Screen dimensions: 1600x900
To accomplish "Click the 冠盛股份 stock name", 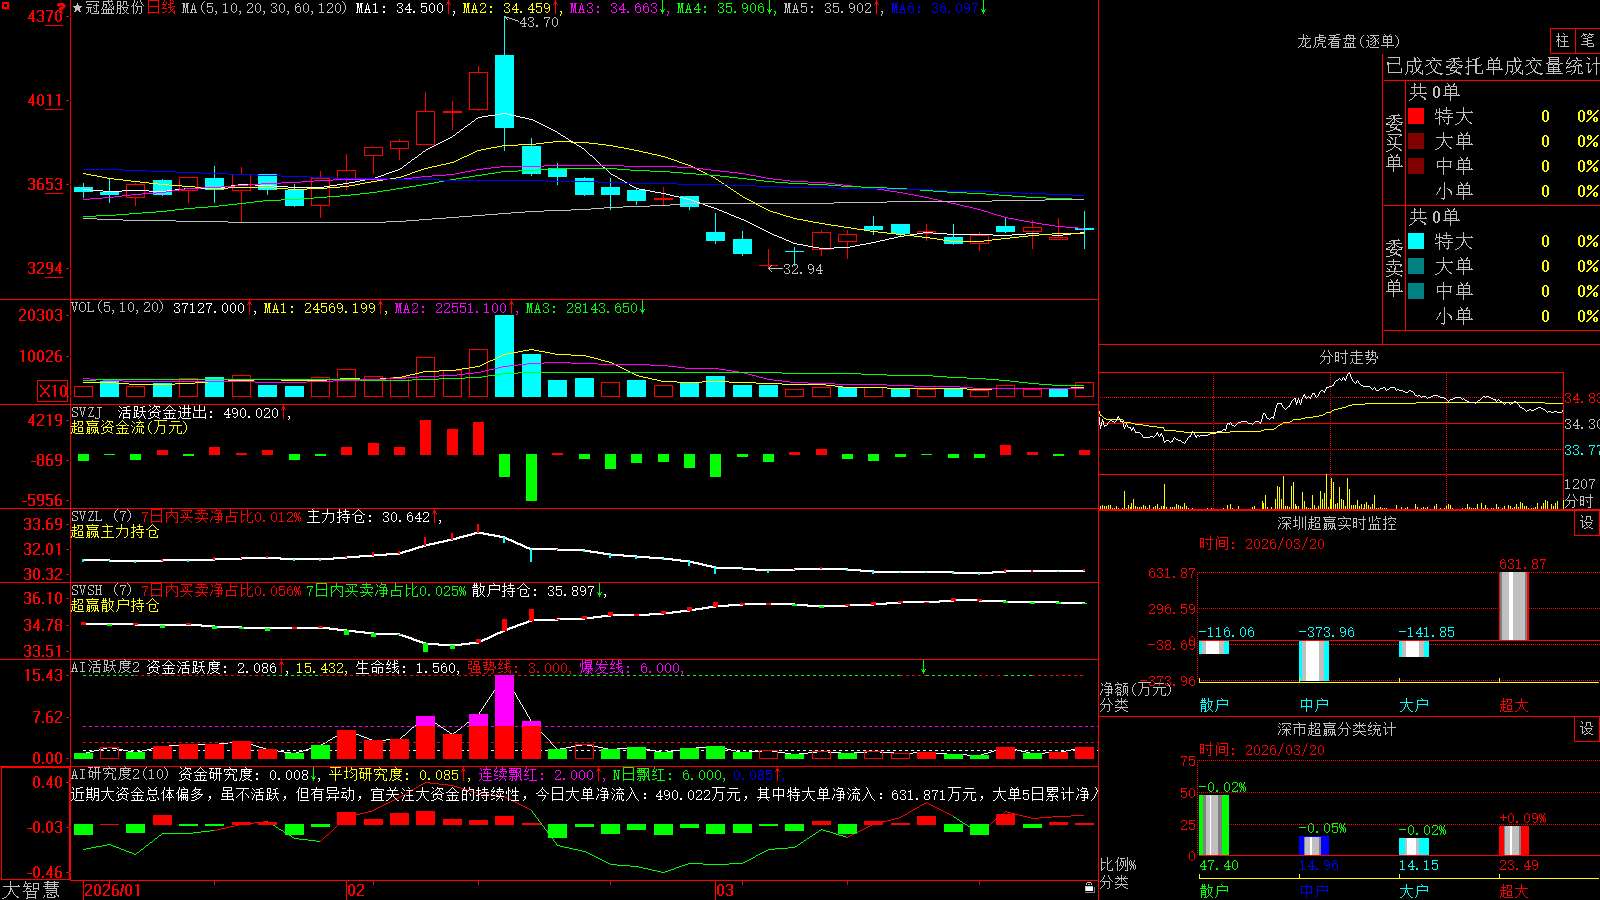I will [115, 8].
